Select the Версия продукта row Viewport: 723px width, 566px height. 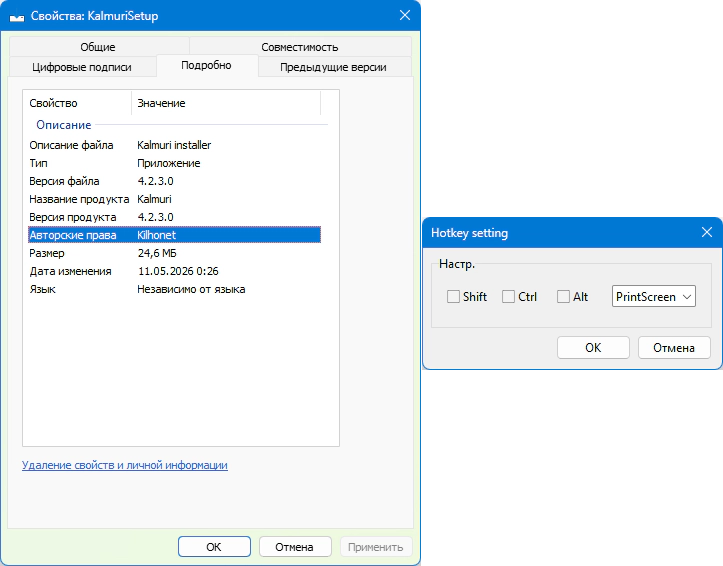(x=175, y=217)
